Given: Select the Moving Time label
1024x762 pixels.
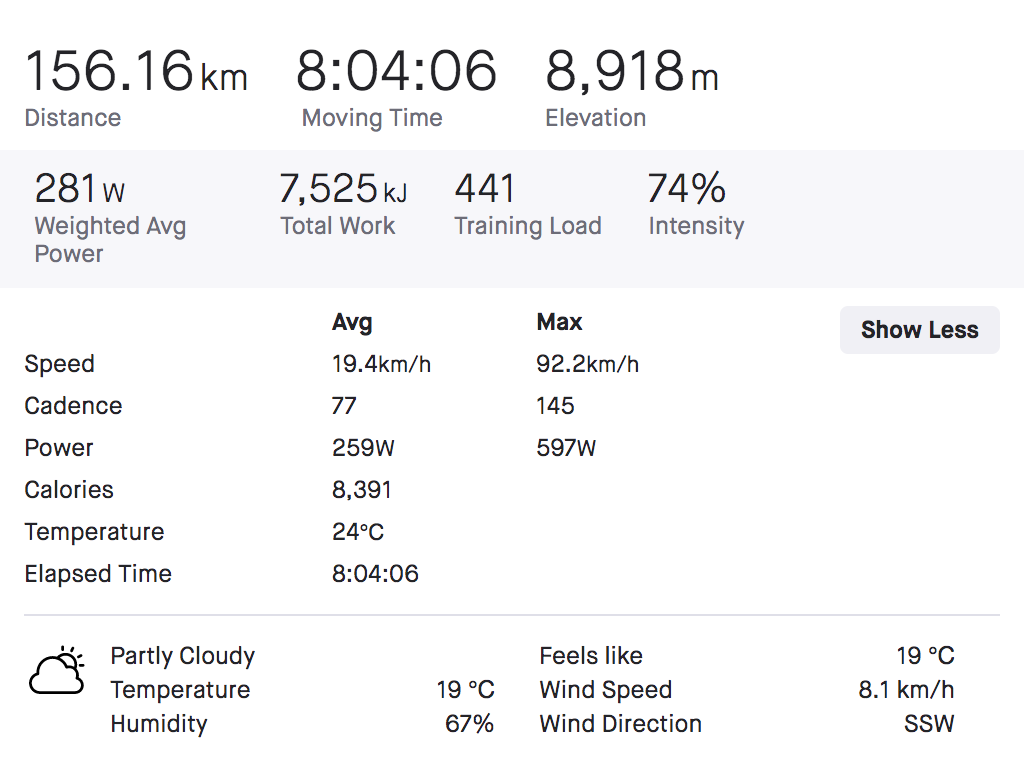Looking at the screenshot, I should coord(372,118).
